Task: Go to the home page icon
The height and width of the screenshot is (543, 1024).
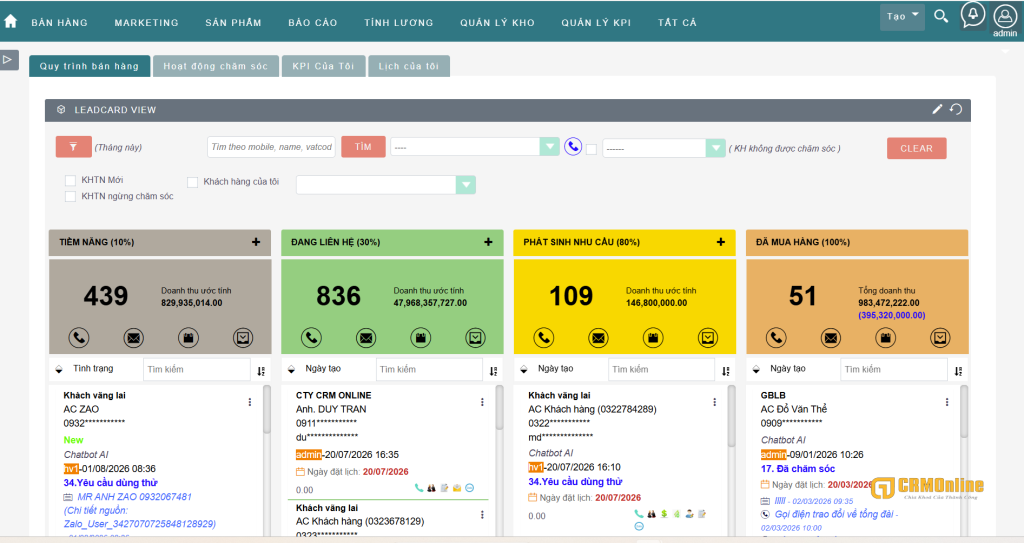Action: click(x=10, y=22)
